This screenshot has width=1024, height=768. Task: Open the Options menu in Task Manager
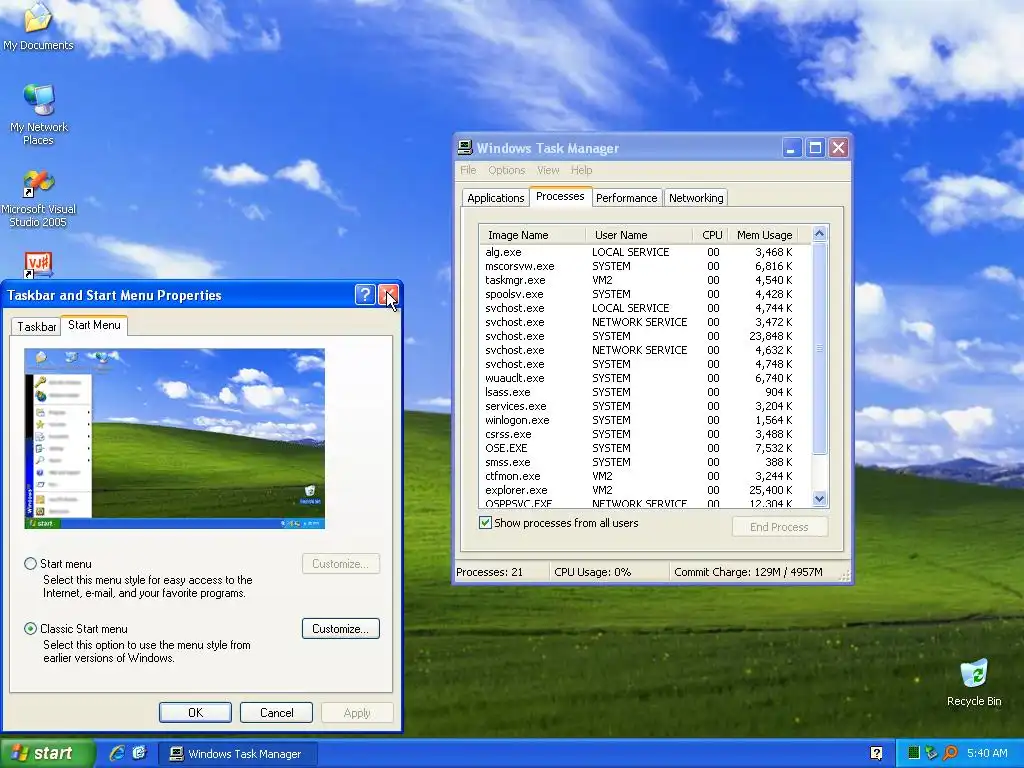(506, 170)
